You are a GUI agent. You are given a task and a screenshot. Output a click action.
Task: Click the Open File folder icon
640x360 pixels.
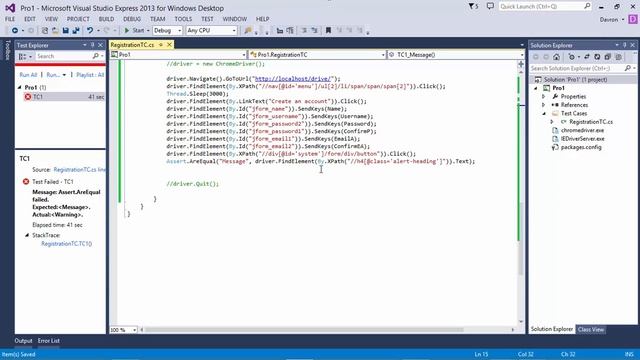tap(55, 31)
